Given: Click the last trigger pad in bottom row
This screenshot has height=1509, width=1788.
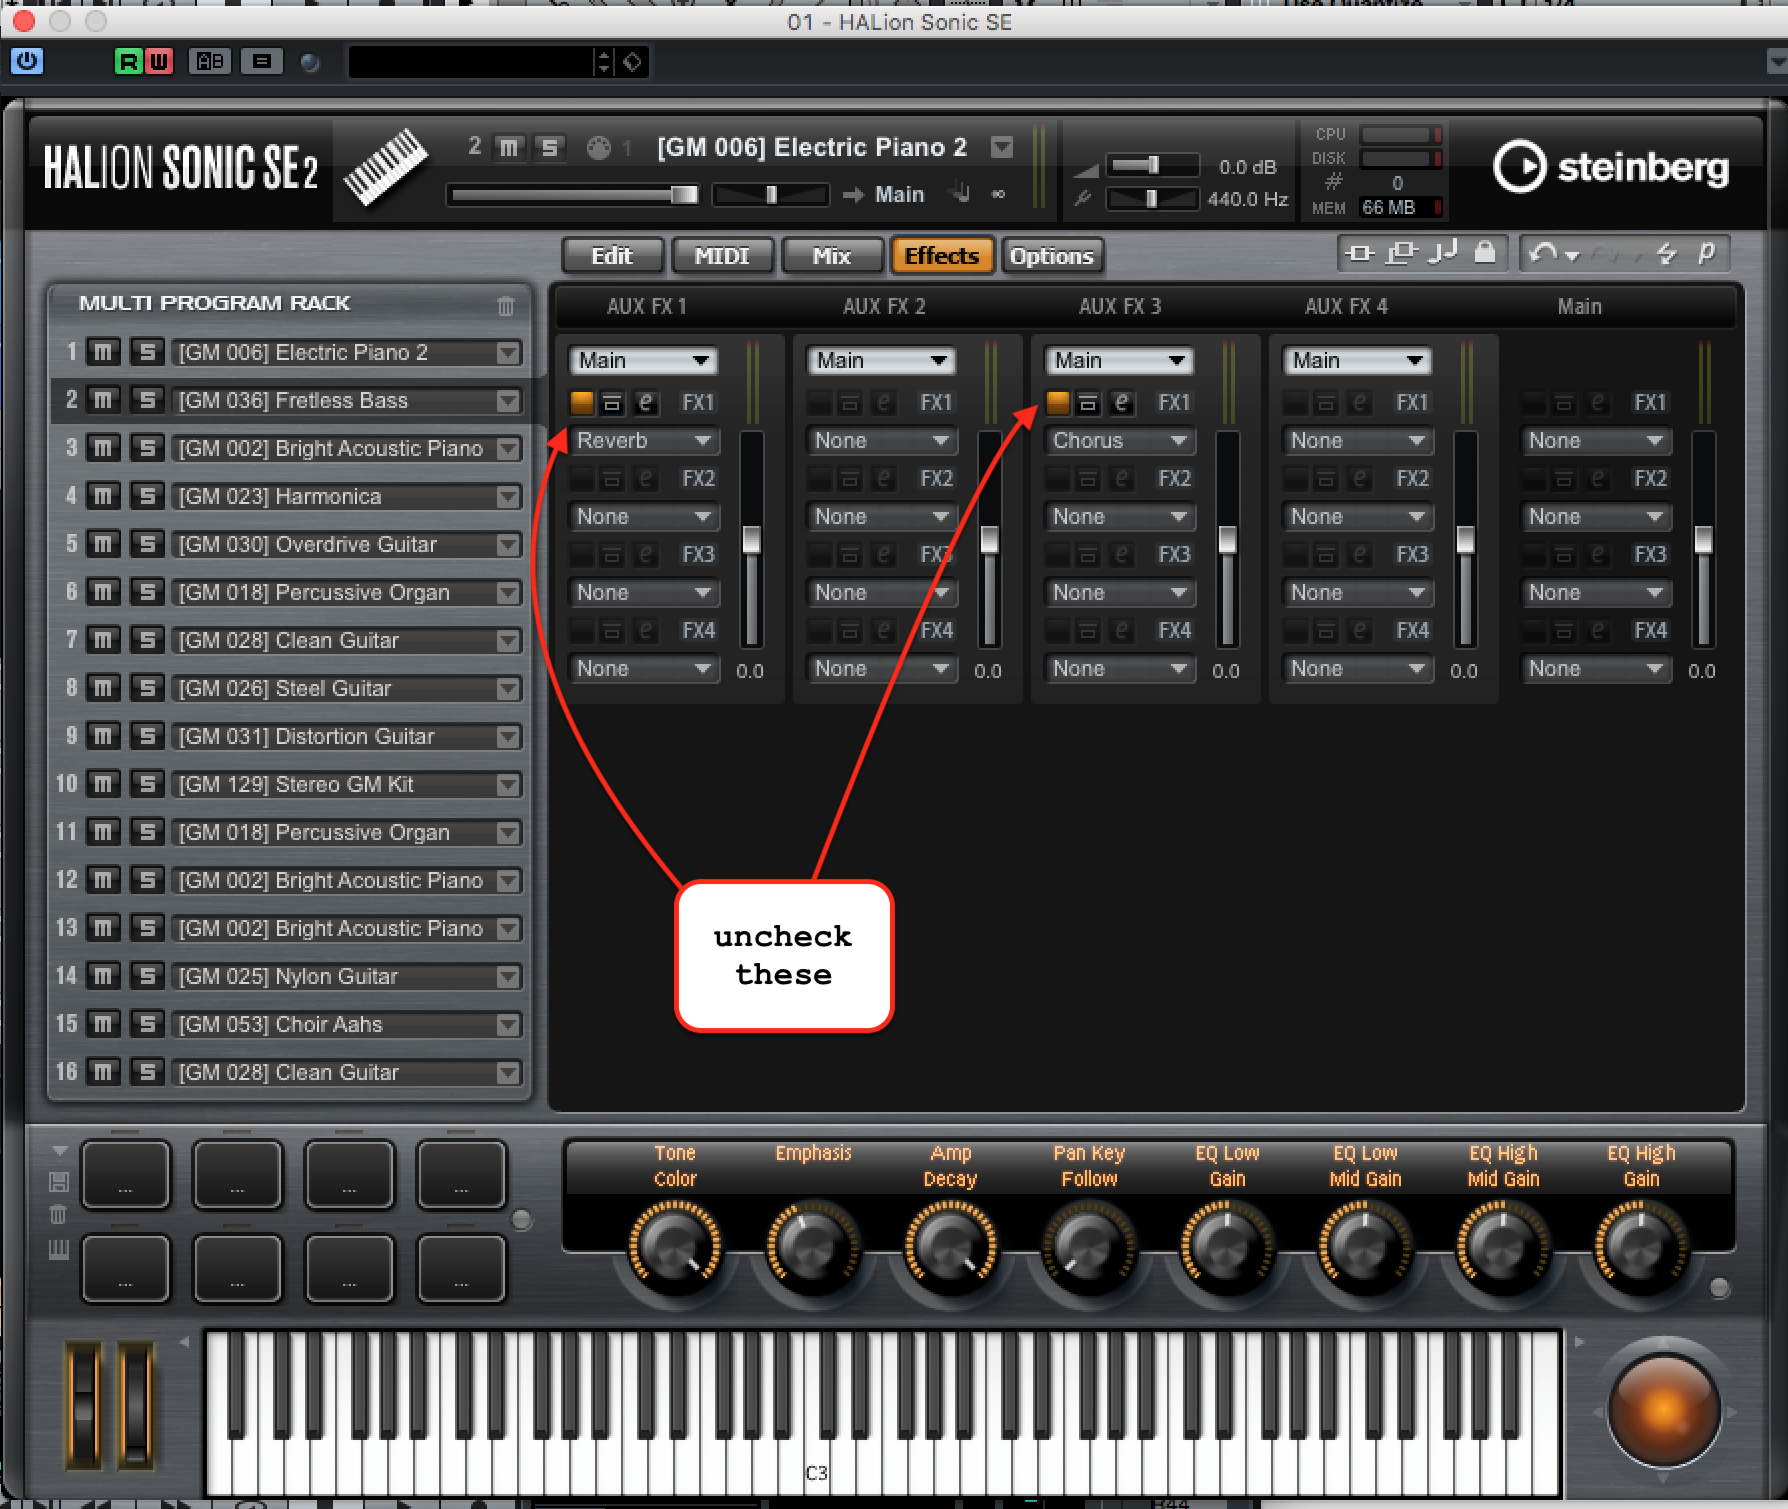Looking at the screenshot, I should pyautogui.click(x=461, y=1268).
